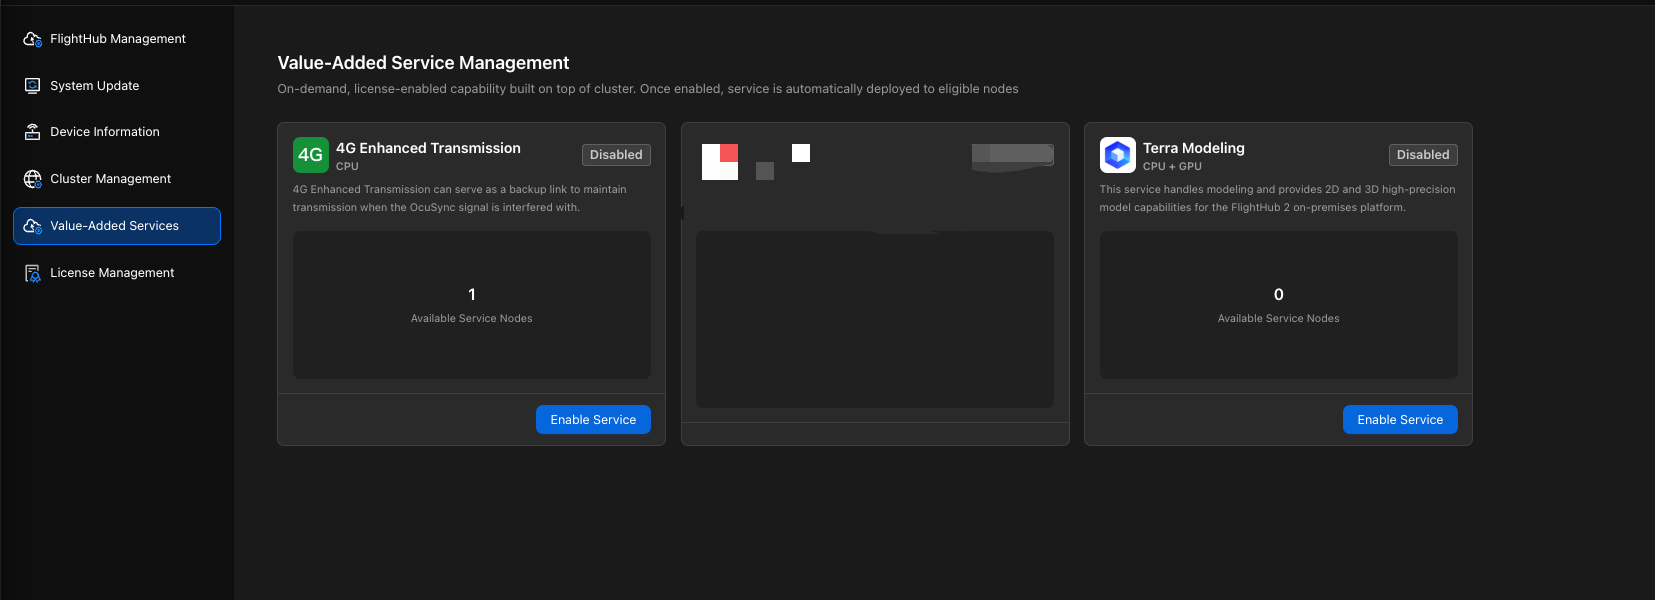Click the FlightHub Management cloud icon
This screenshot has height=600, width=1655.
[32, 39]
